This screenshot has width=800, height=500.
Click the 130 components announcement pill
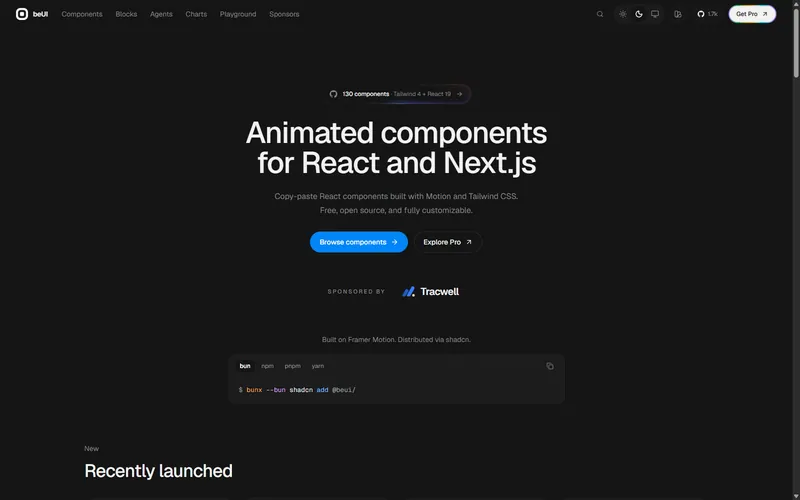396,94
